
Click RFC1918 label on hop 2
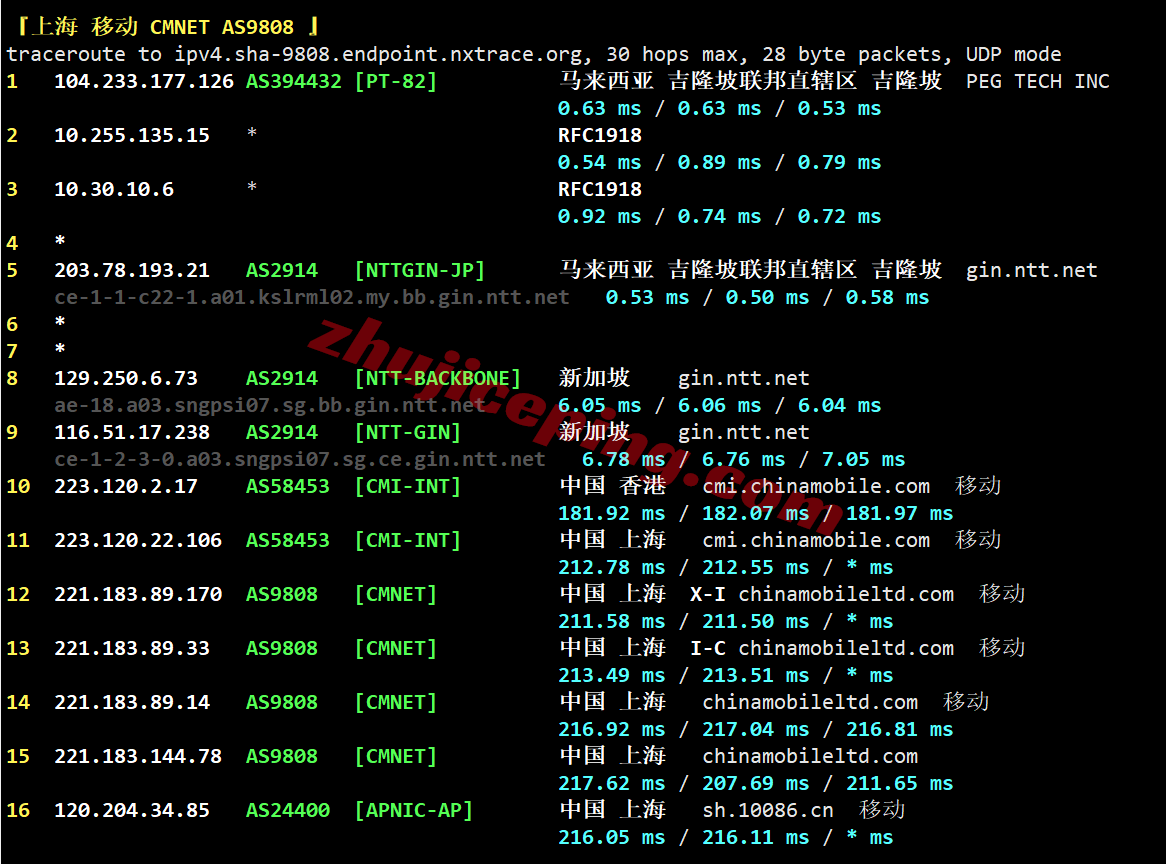[599, 135]
